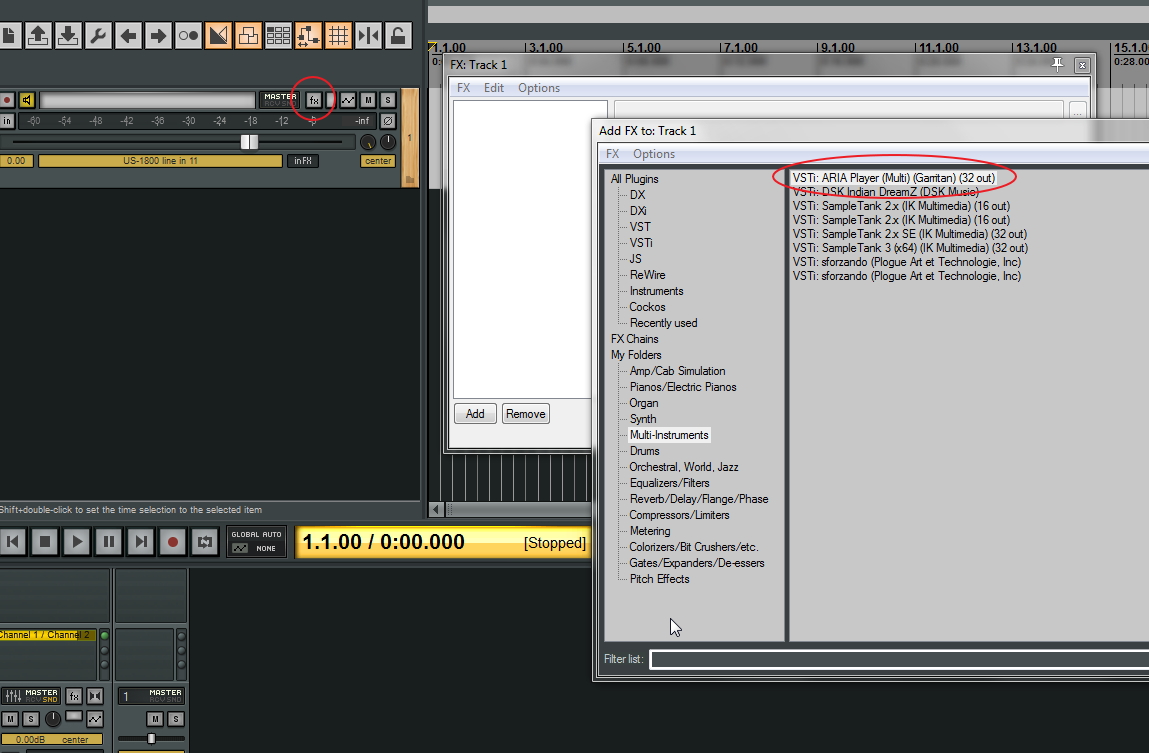Image resolution: width=1149 pixels, height=753 pixels.
Task: Click the padlock locking icon
Action: 399,35
